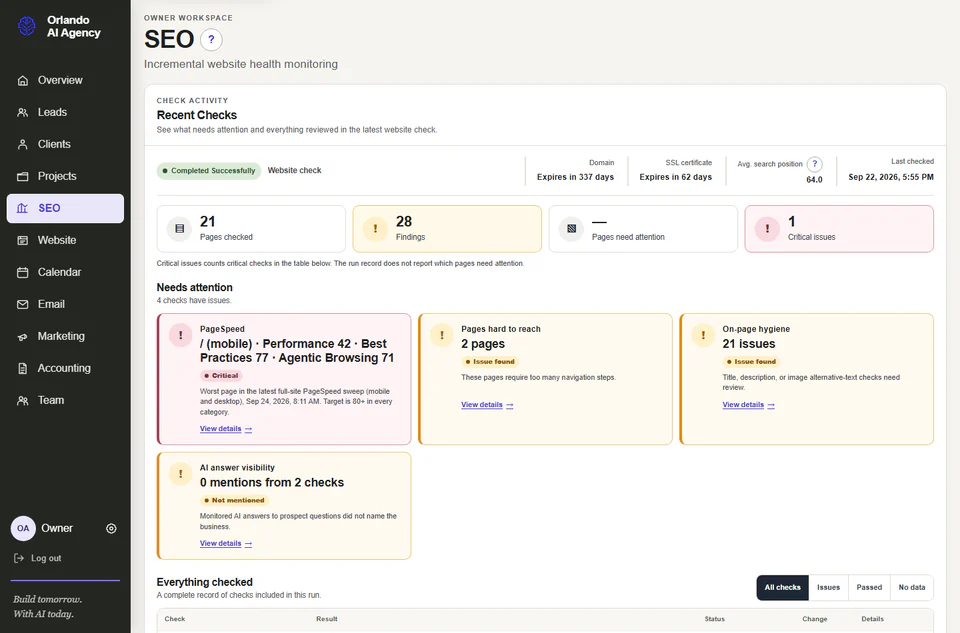Click the Check column header
Image resolution: width=960 pixels, height=633 pixels.
[x=174, y=620]
